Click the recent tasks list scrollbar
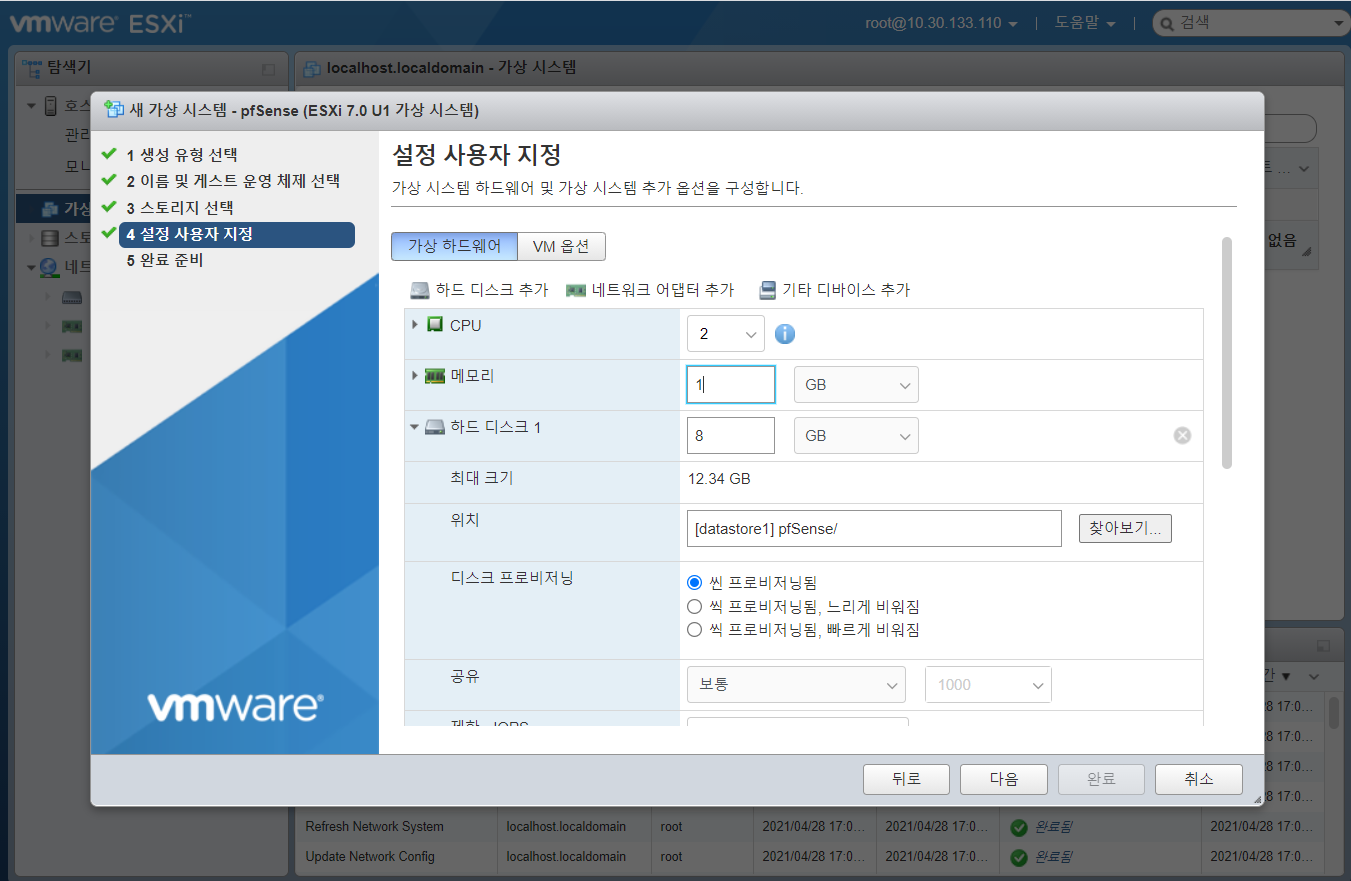Viewport: 1351px width, 881px height. pyautogui.click(x=1333, y=714)
